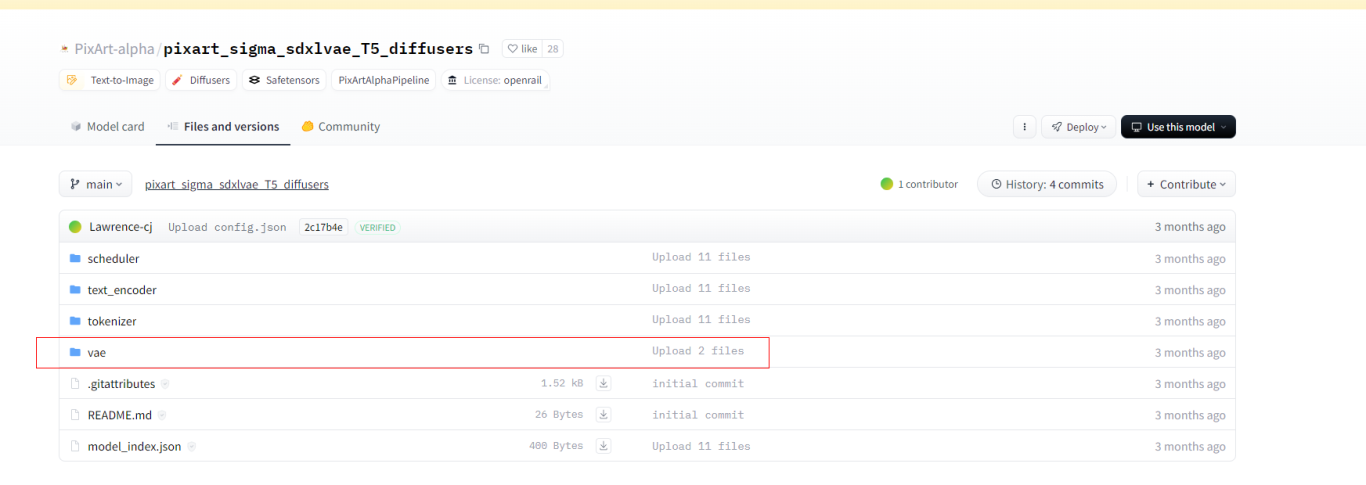Click the vae row's 3 months ago

click(1190, 353)
